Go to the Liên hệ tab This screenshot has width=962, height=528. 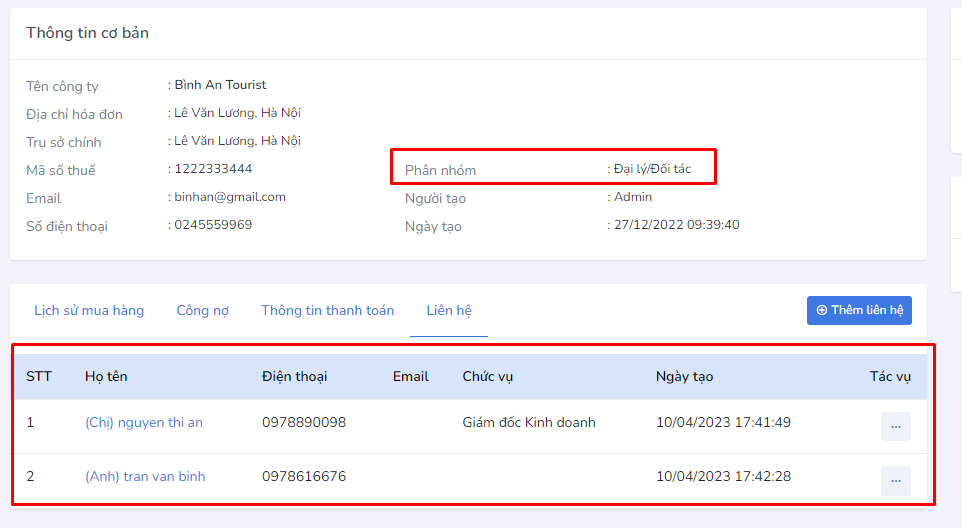(448, 311)
